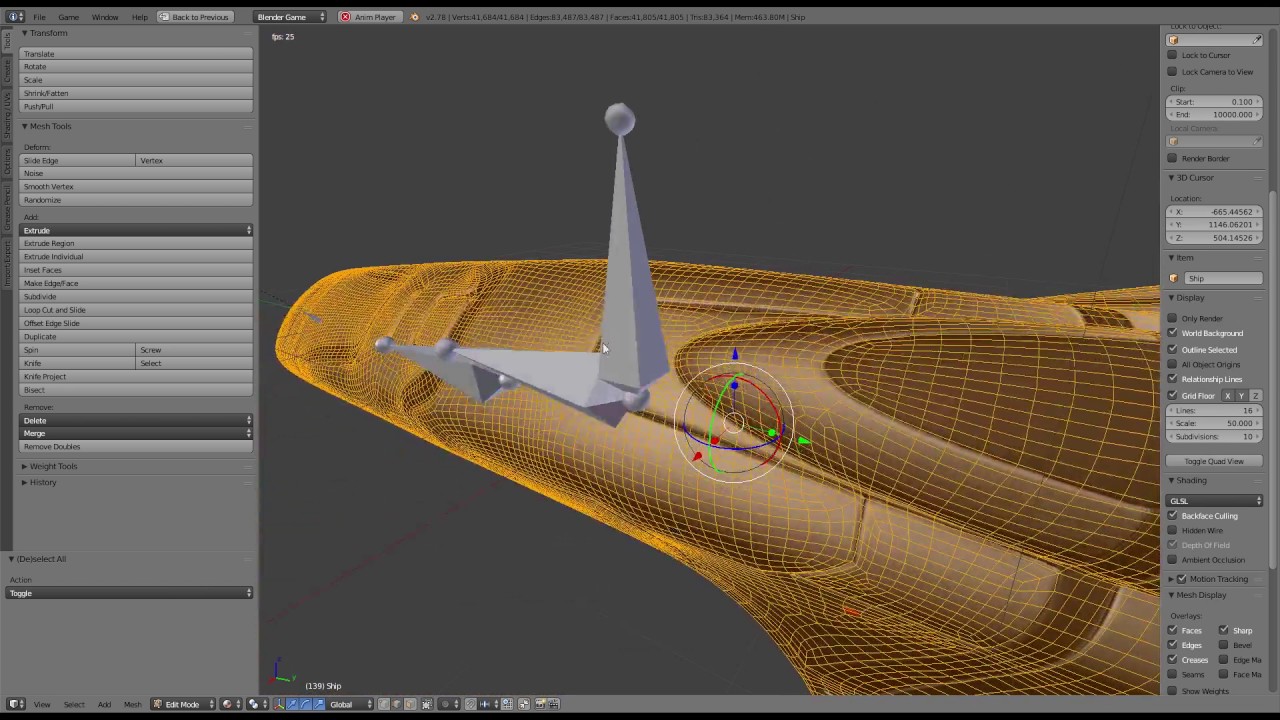Click the grid Scale value slider
Viewport: 1280px width, 720px height.
point(1215,423)
